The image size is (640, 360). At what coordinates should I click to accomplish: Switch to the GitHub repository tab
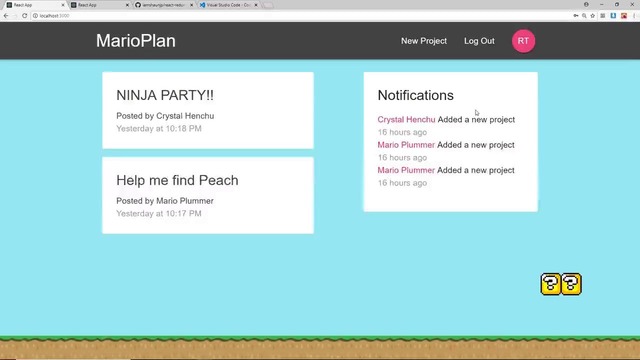point(163,5)
